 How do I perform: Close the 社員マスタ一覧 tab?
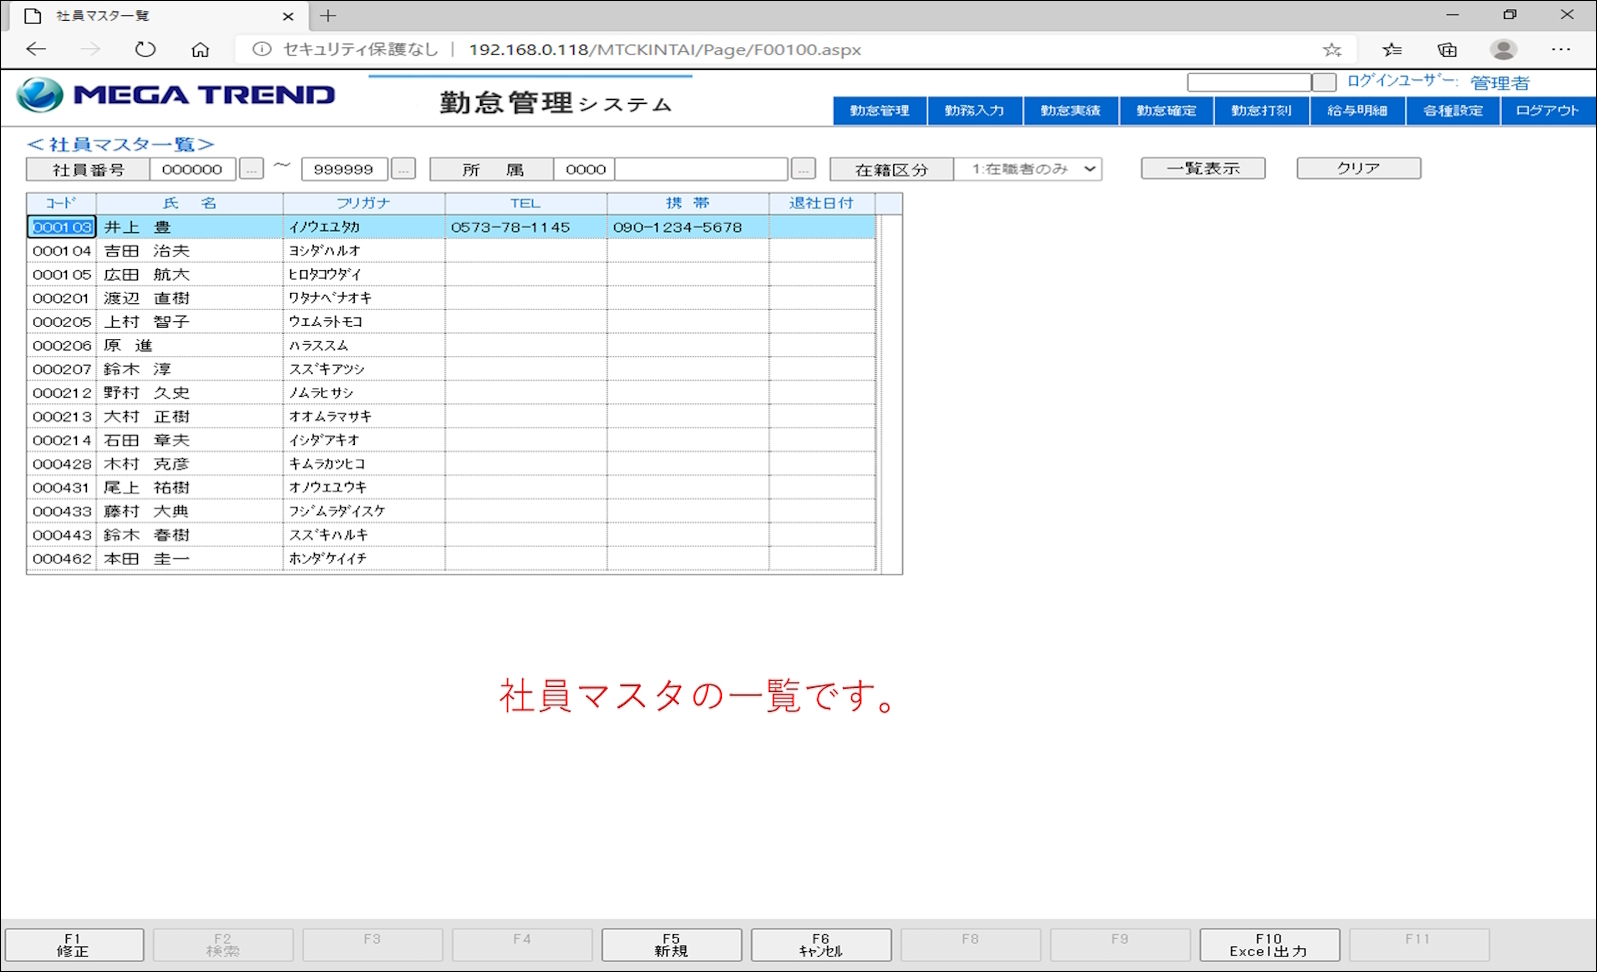288,16
